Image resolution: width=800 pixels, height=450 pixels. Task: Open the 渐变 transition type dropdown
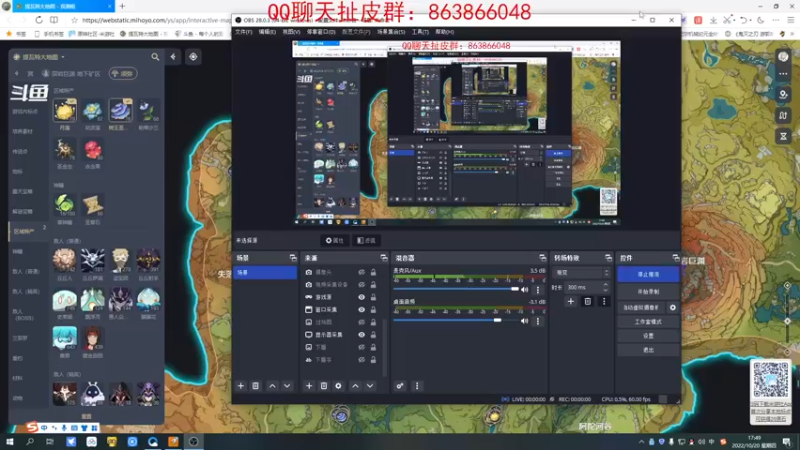coord(581,273)
